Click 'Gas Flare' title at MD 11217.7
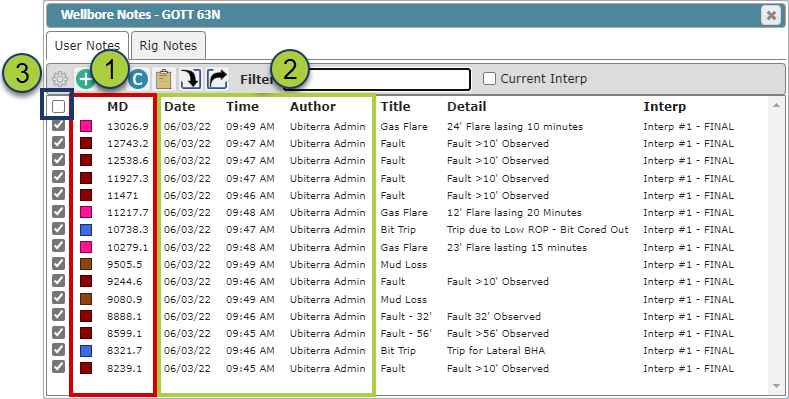 pos(404,212)
